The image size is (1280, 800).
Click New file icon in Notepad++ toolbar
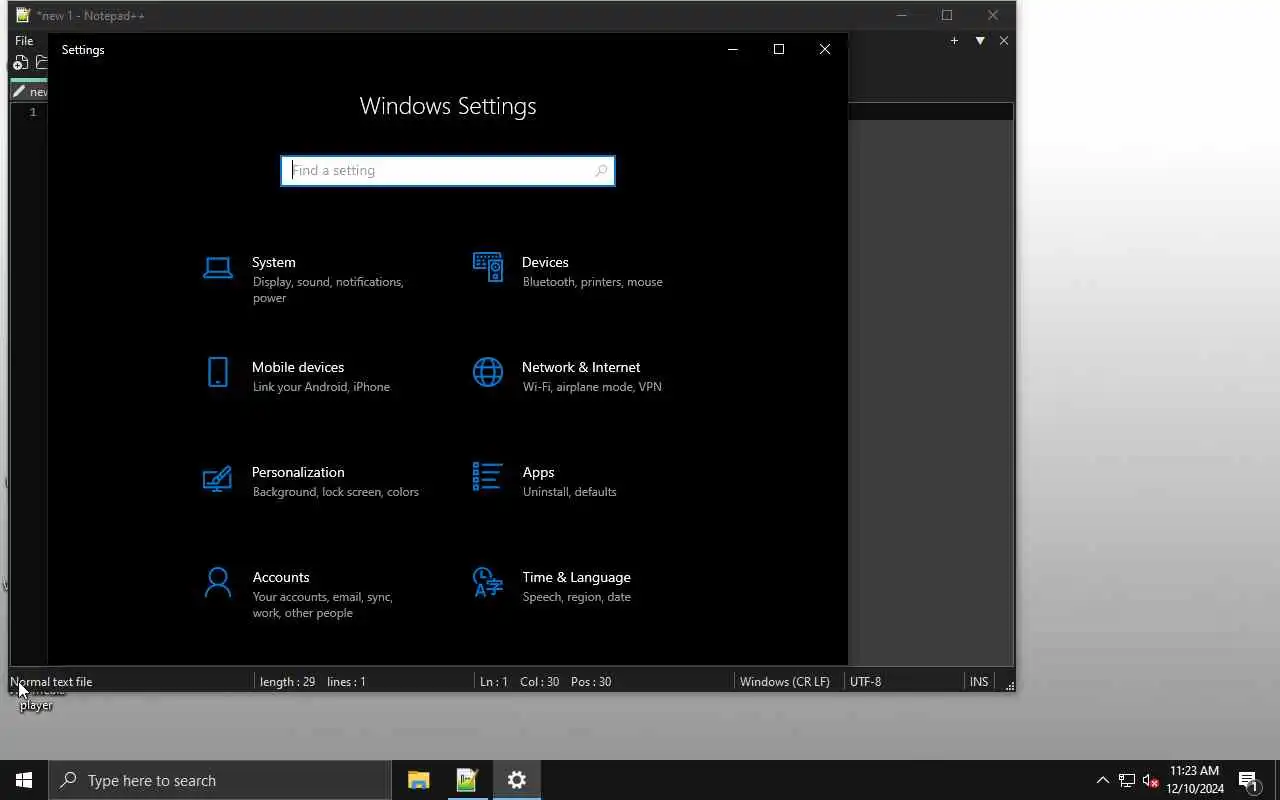click(20, 63)
